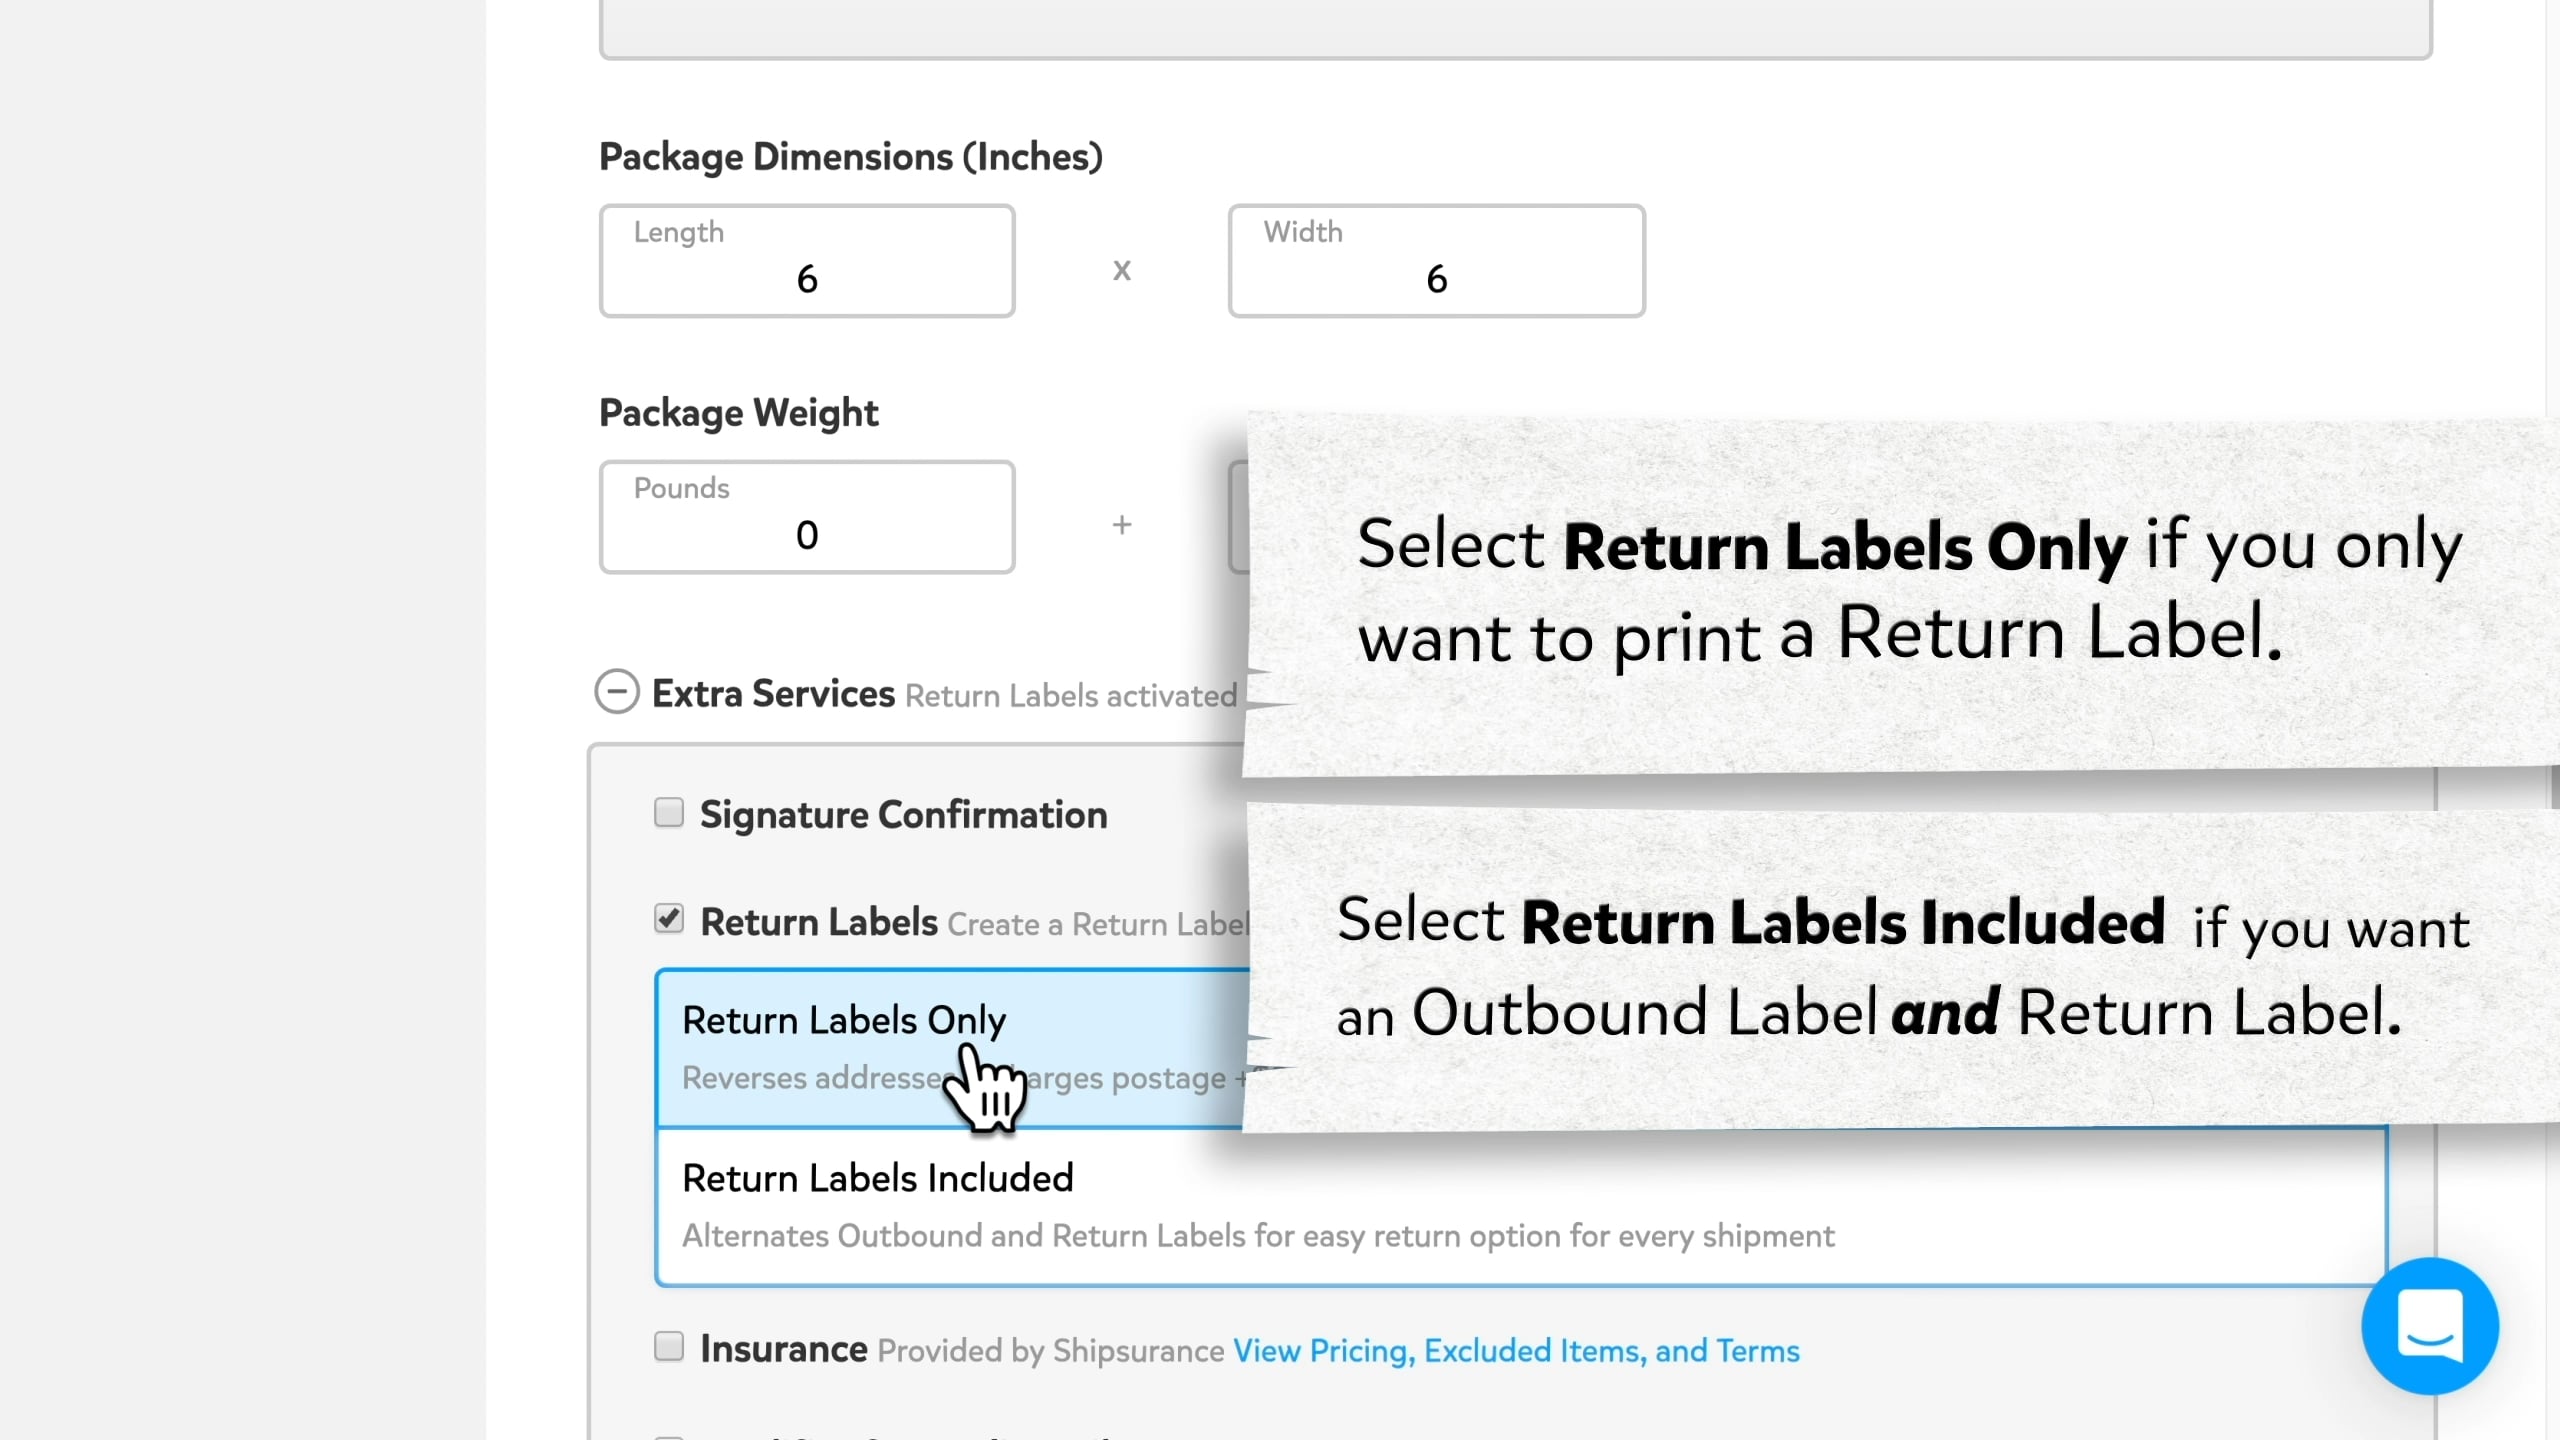Open the blue chat support widget

tap(2429, 1326)
